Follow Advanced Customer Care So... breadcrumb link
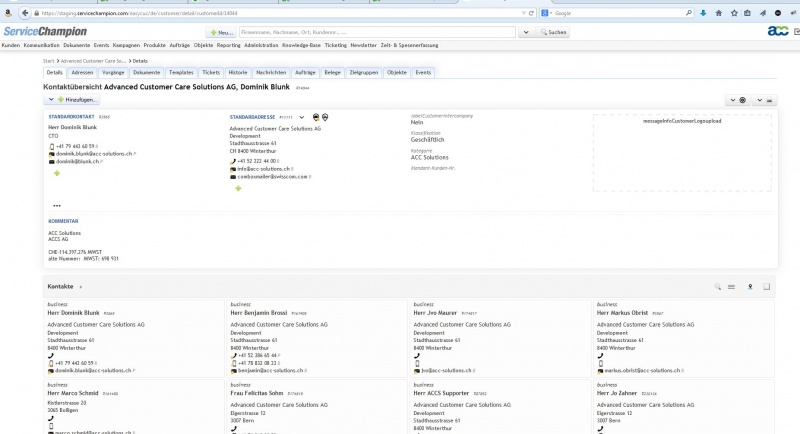The image size is (800, 434). pos(93,61)
